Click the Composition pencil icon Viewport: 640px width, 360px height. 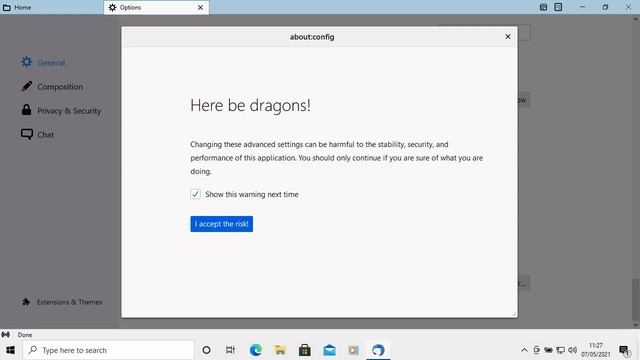[x=27, y=86]
